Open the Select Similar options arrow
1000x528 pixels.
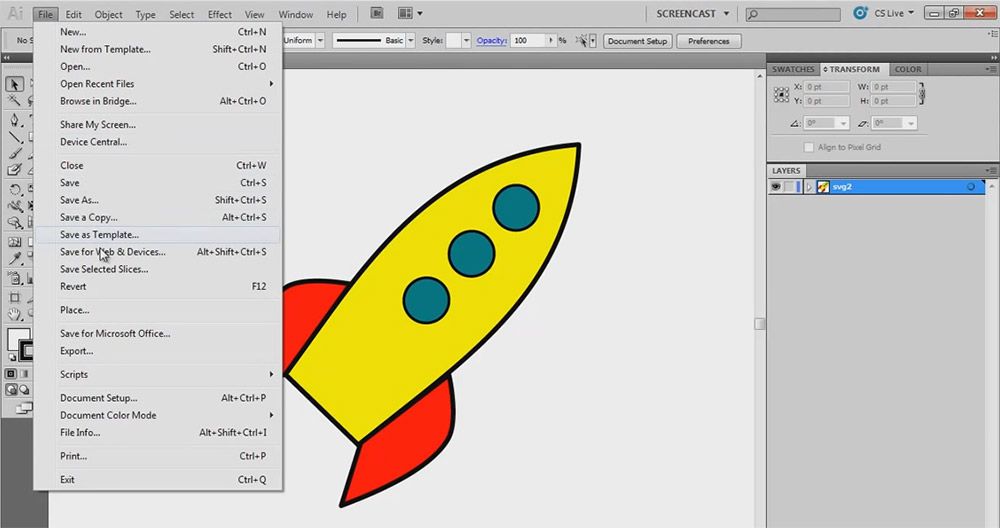[592, 41]
